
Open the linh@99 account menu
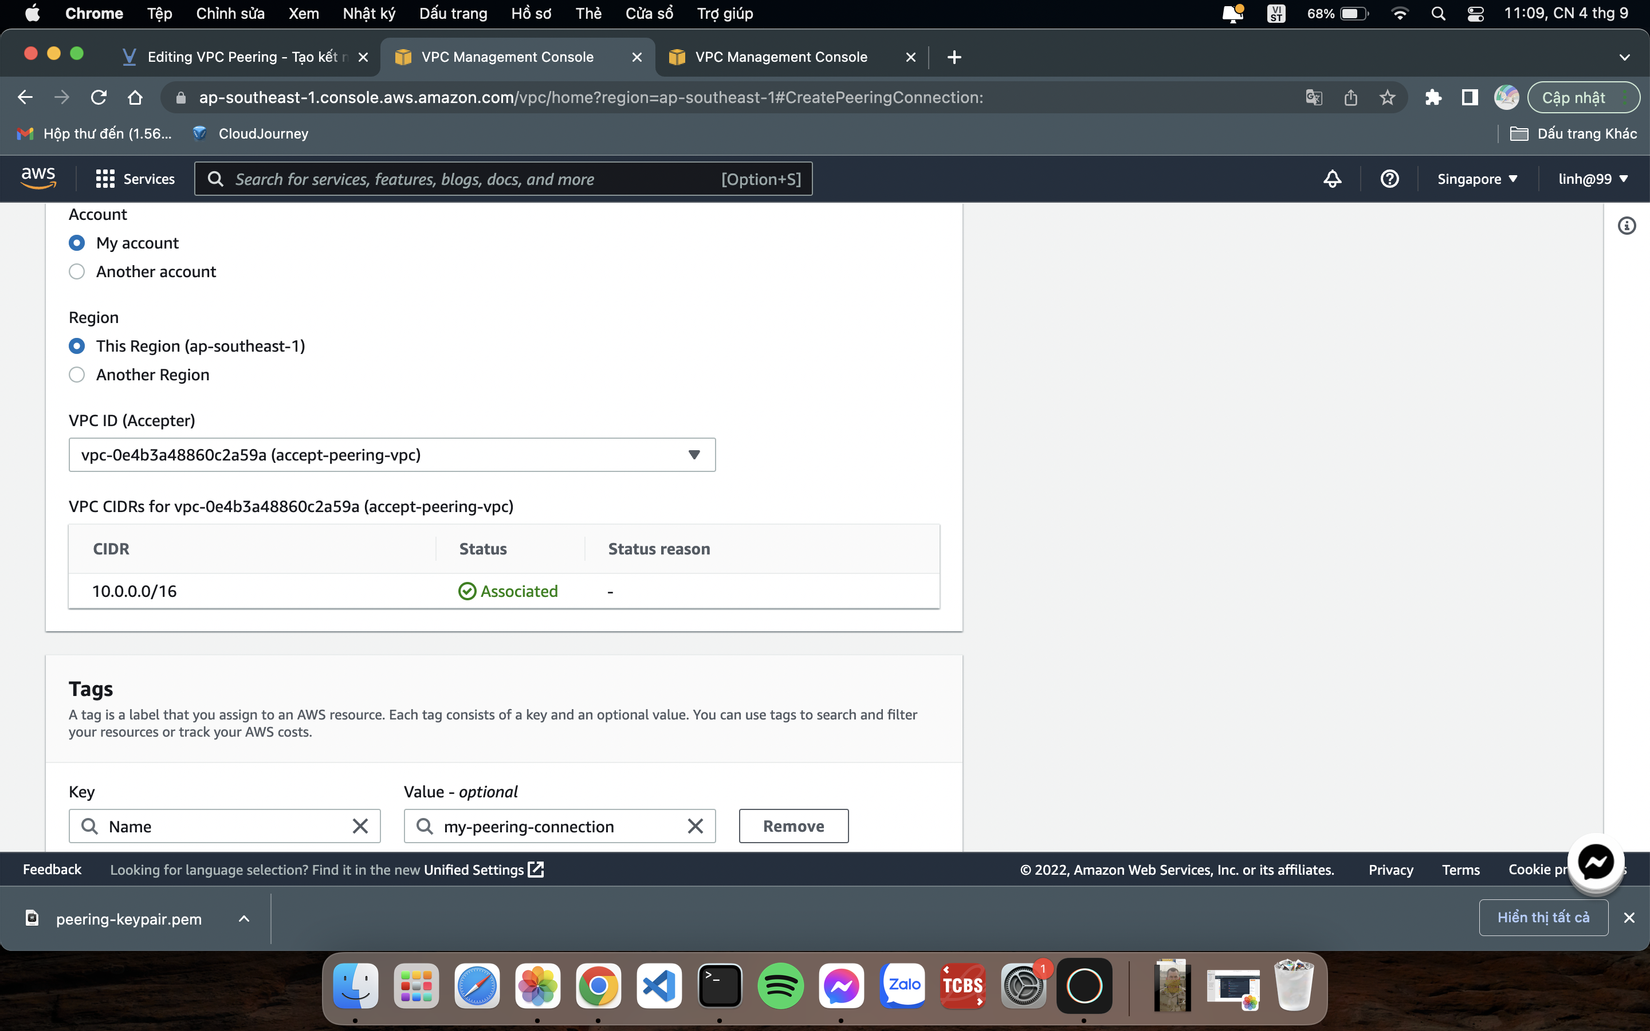pos(1593,179)
